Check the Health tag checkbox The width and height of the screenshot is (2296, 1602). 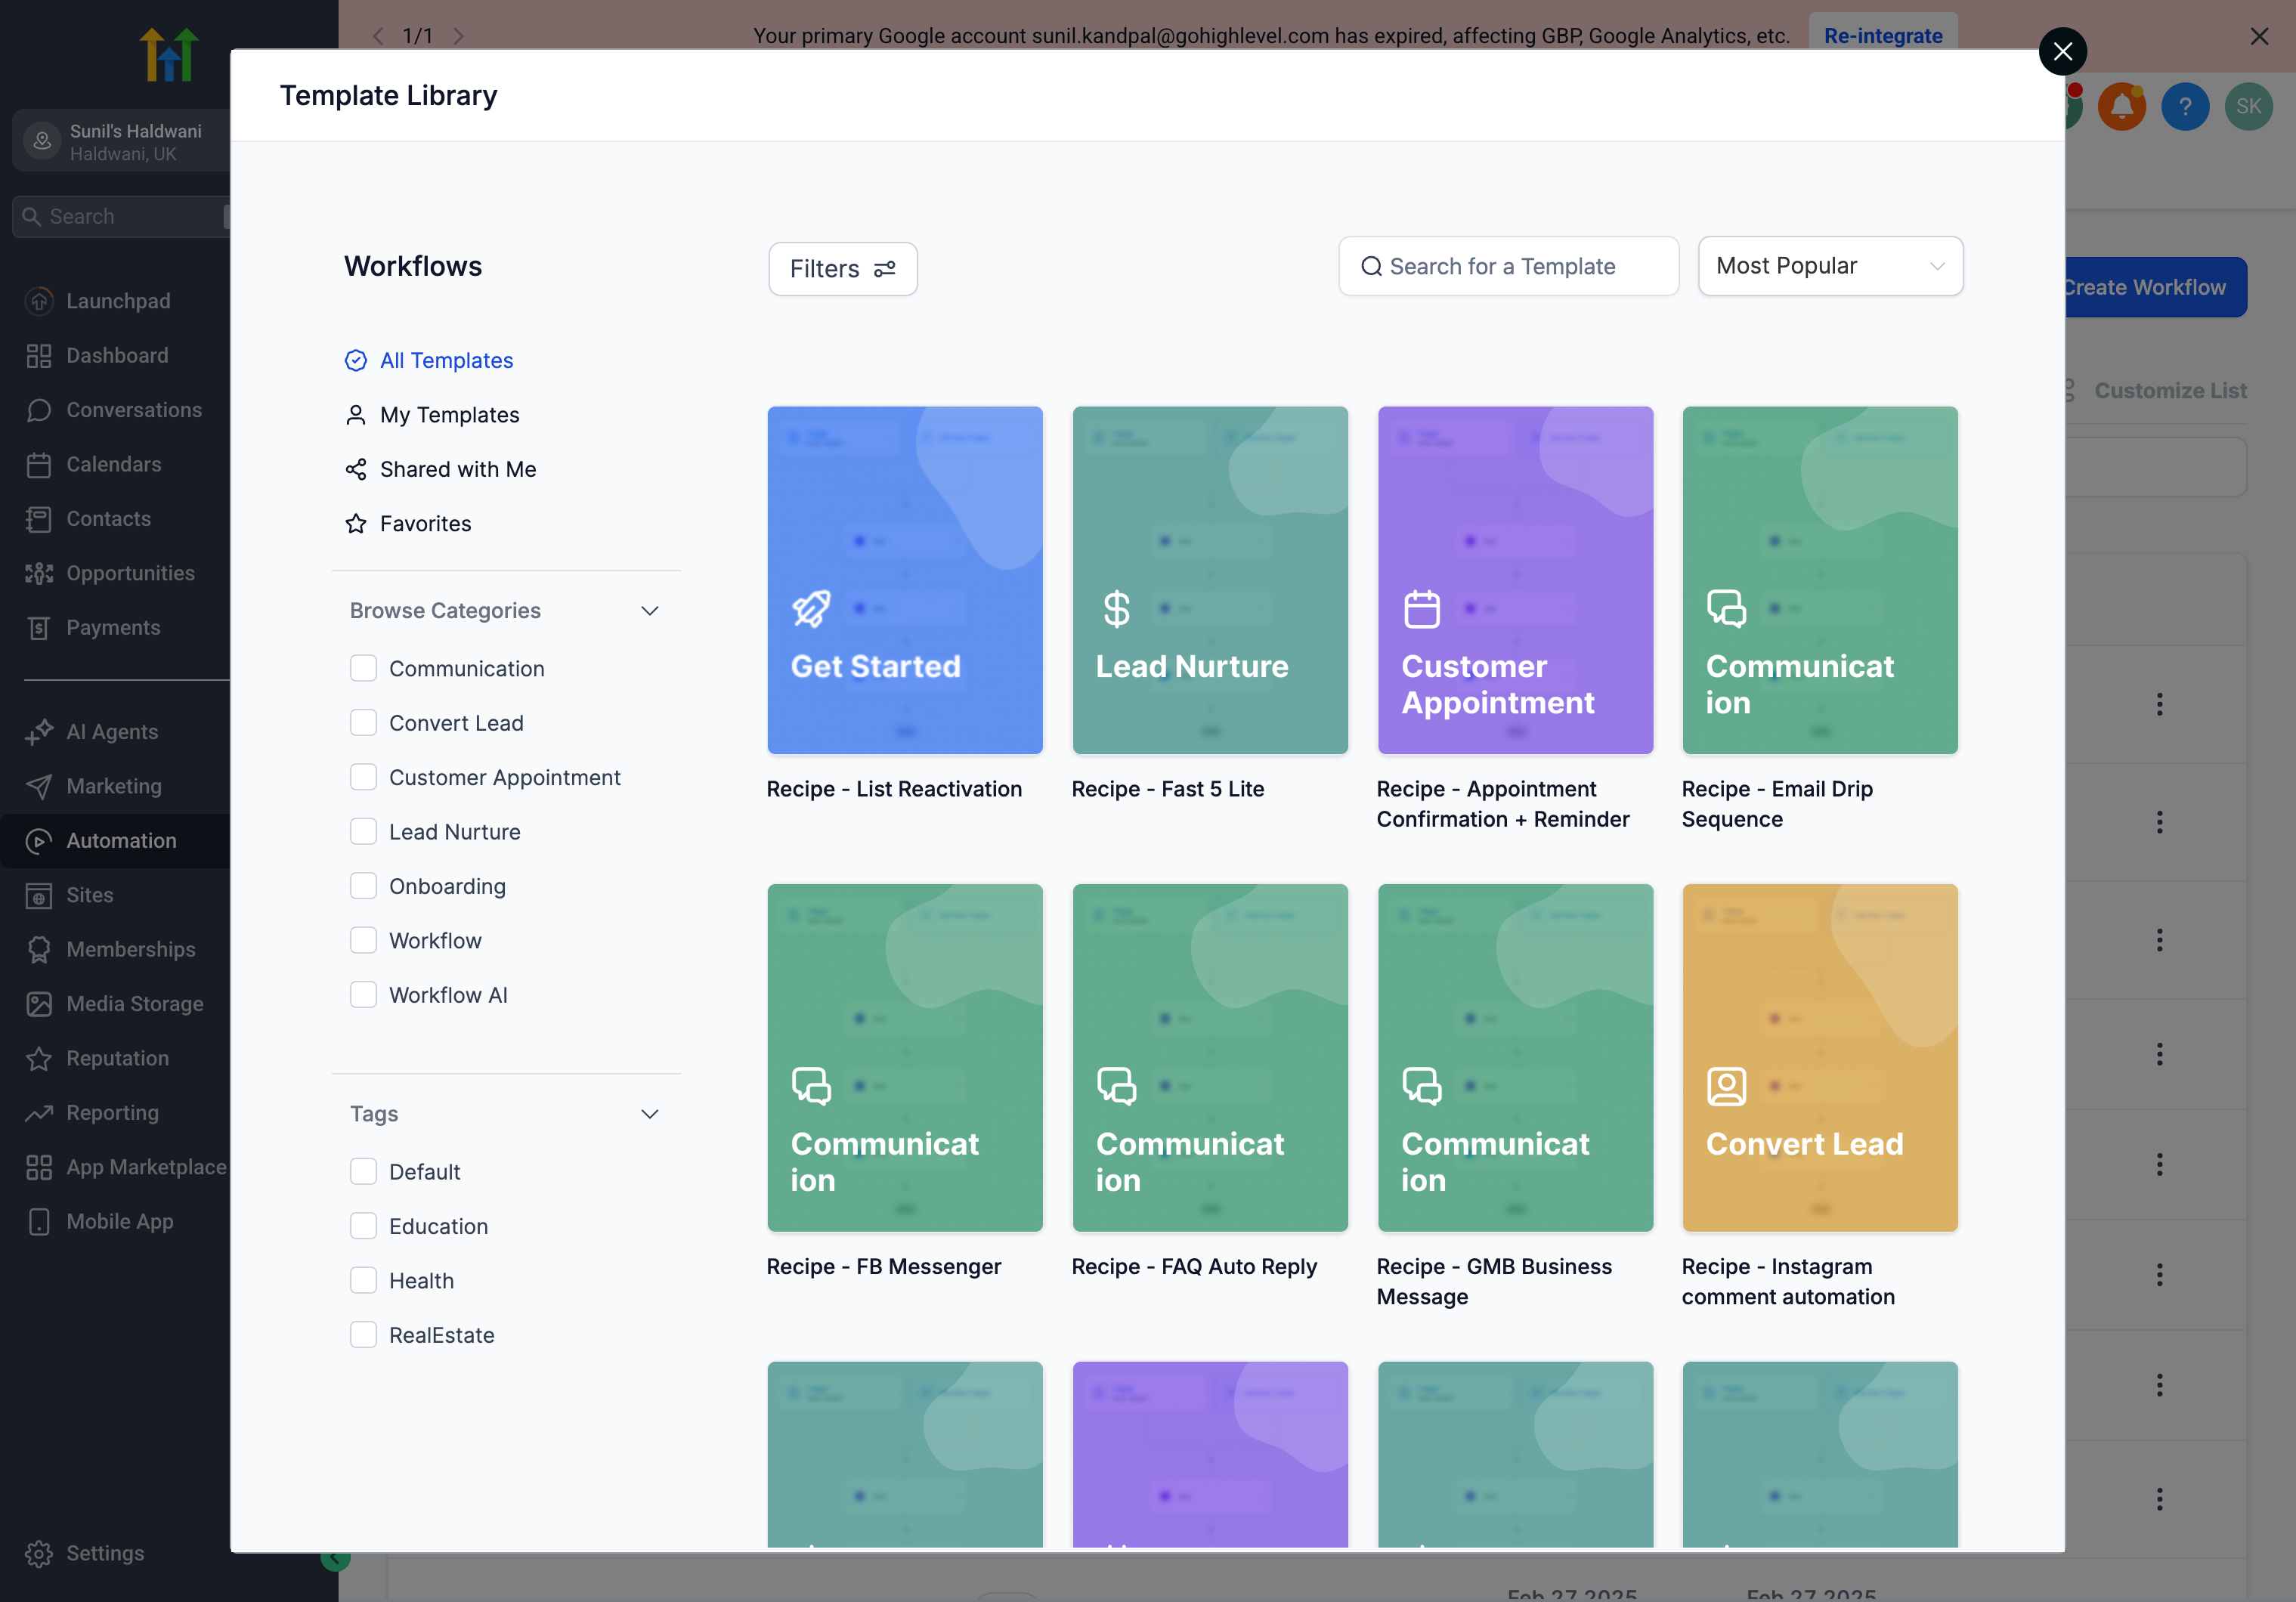[x=363, y=1281]
